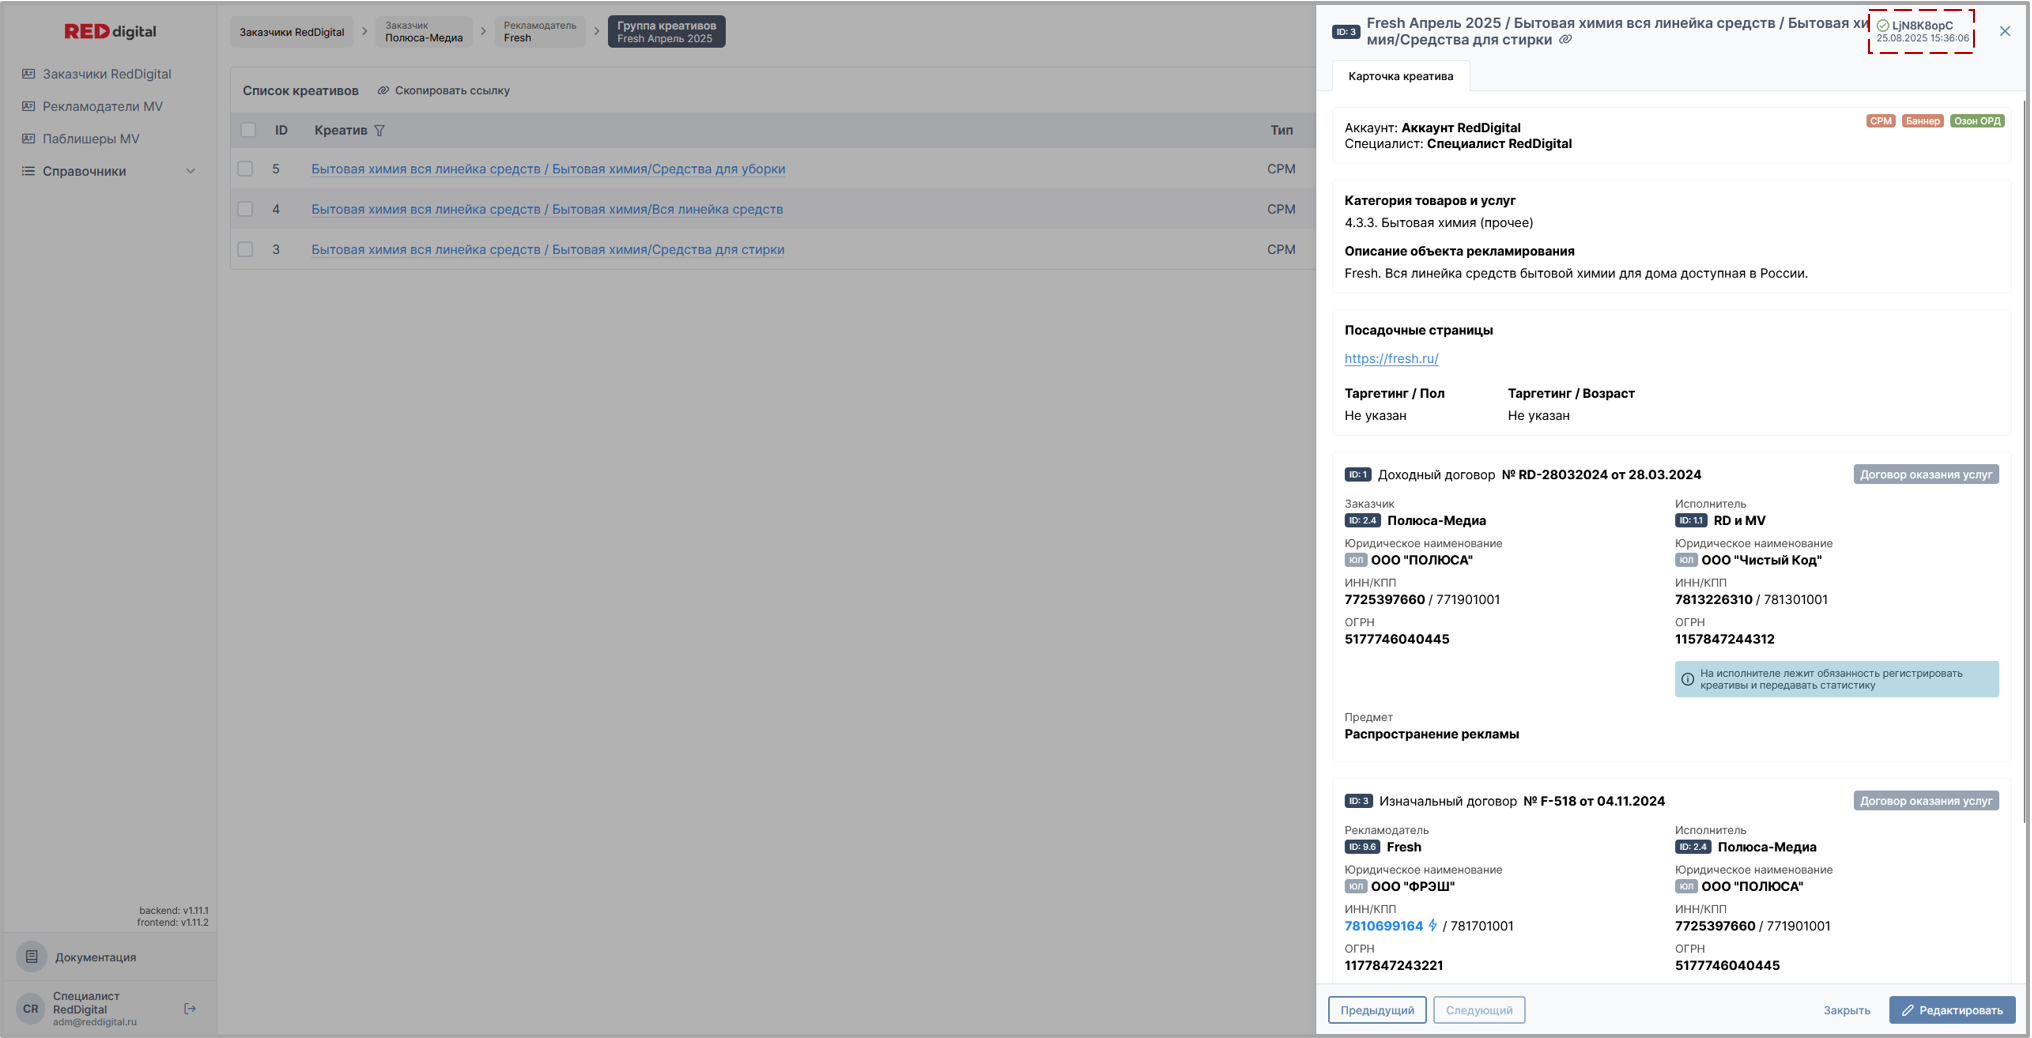2032x1038 pixels.
Task: Click the filter icon beside Креатив column
Action: click(380, 130)
